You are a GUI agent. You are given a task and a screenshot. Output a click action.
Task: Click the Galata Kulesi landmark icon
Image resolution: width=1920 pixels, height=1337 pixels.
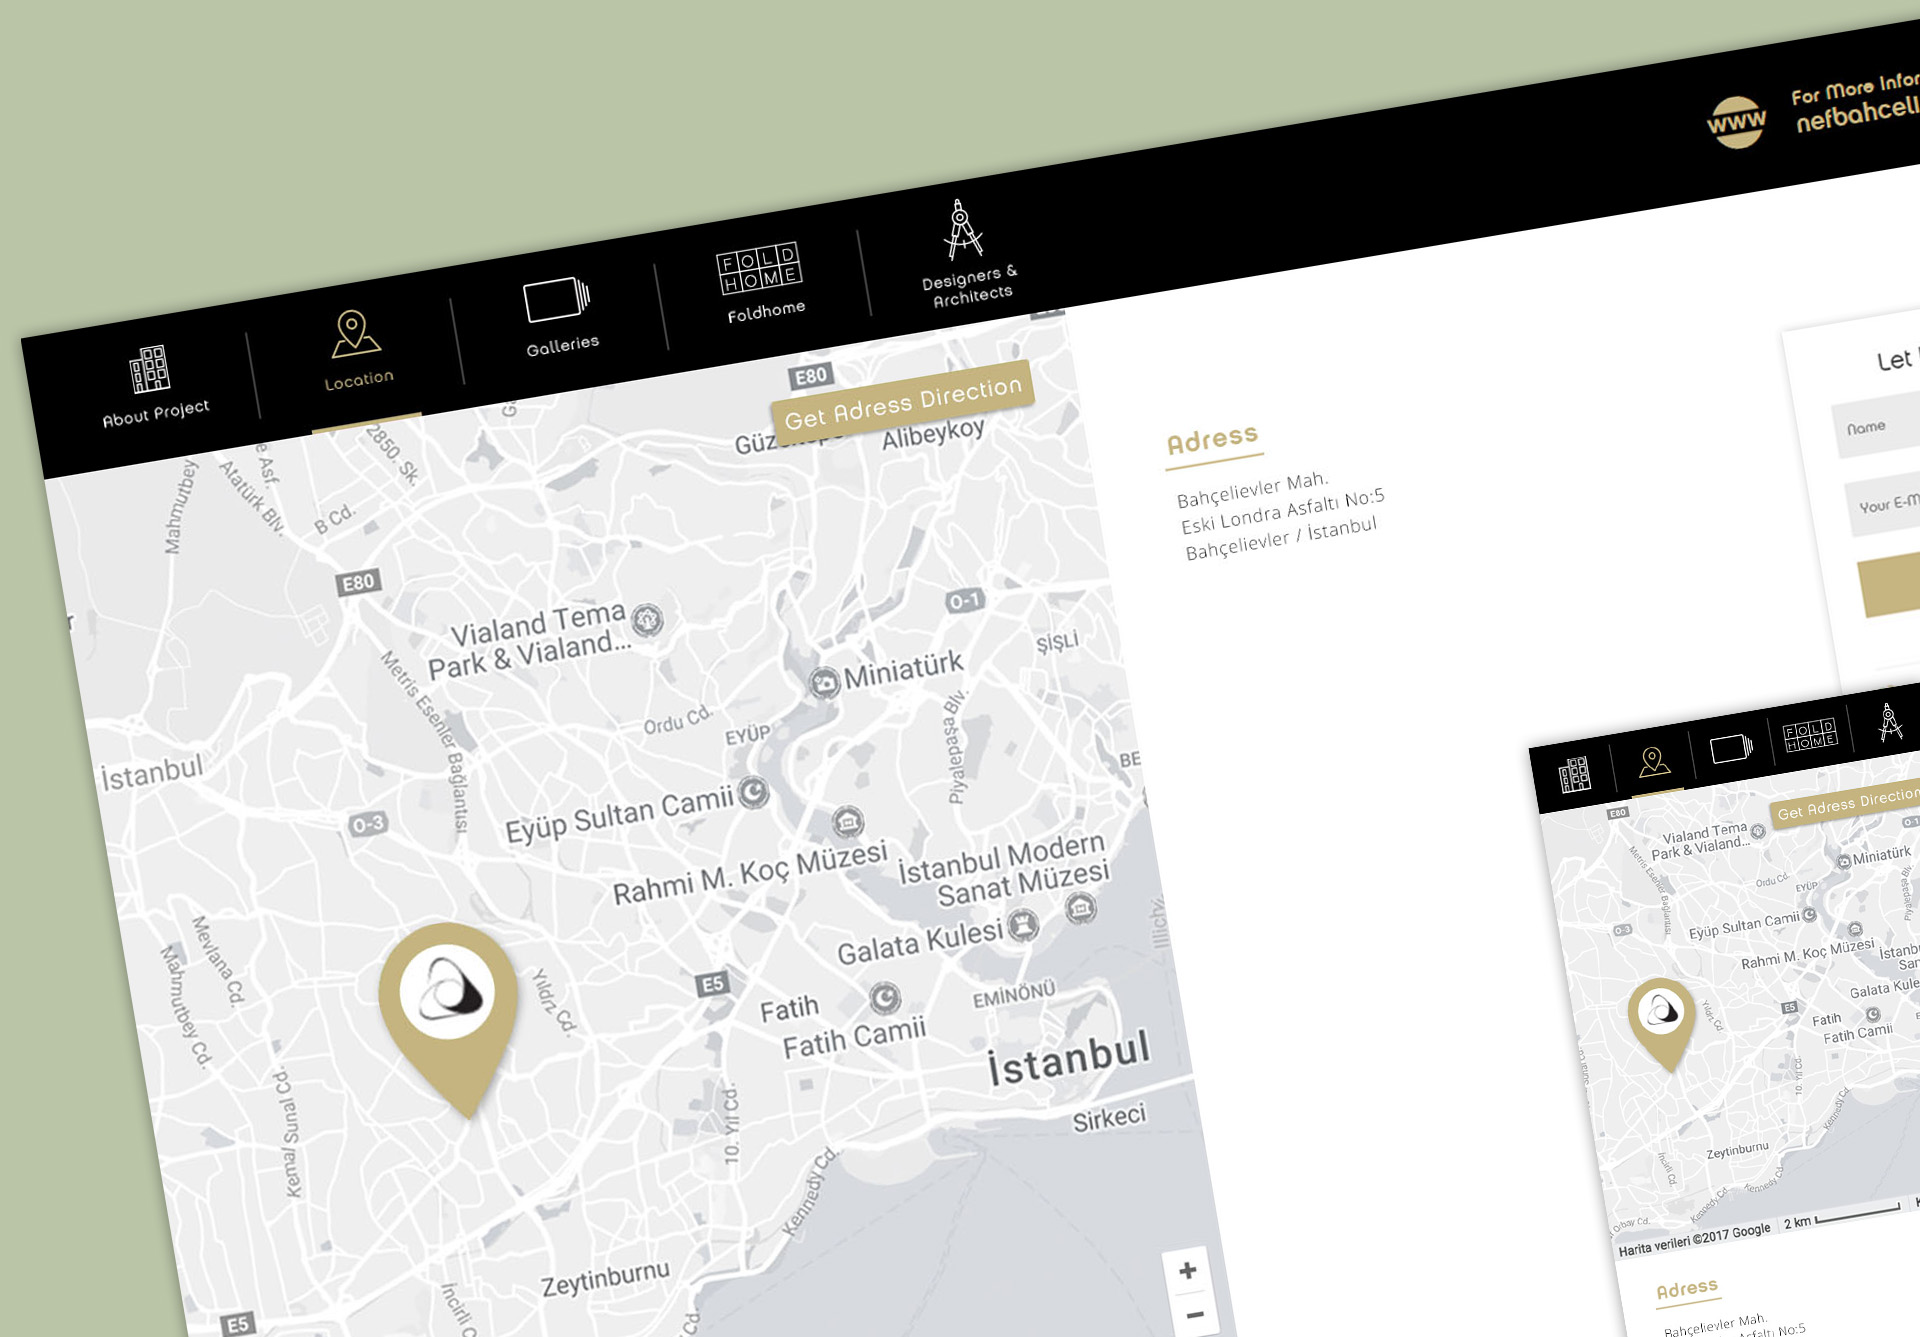[x=1022, y=925]
